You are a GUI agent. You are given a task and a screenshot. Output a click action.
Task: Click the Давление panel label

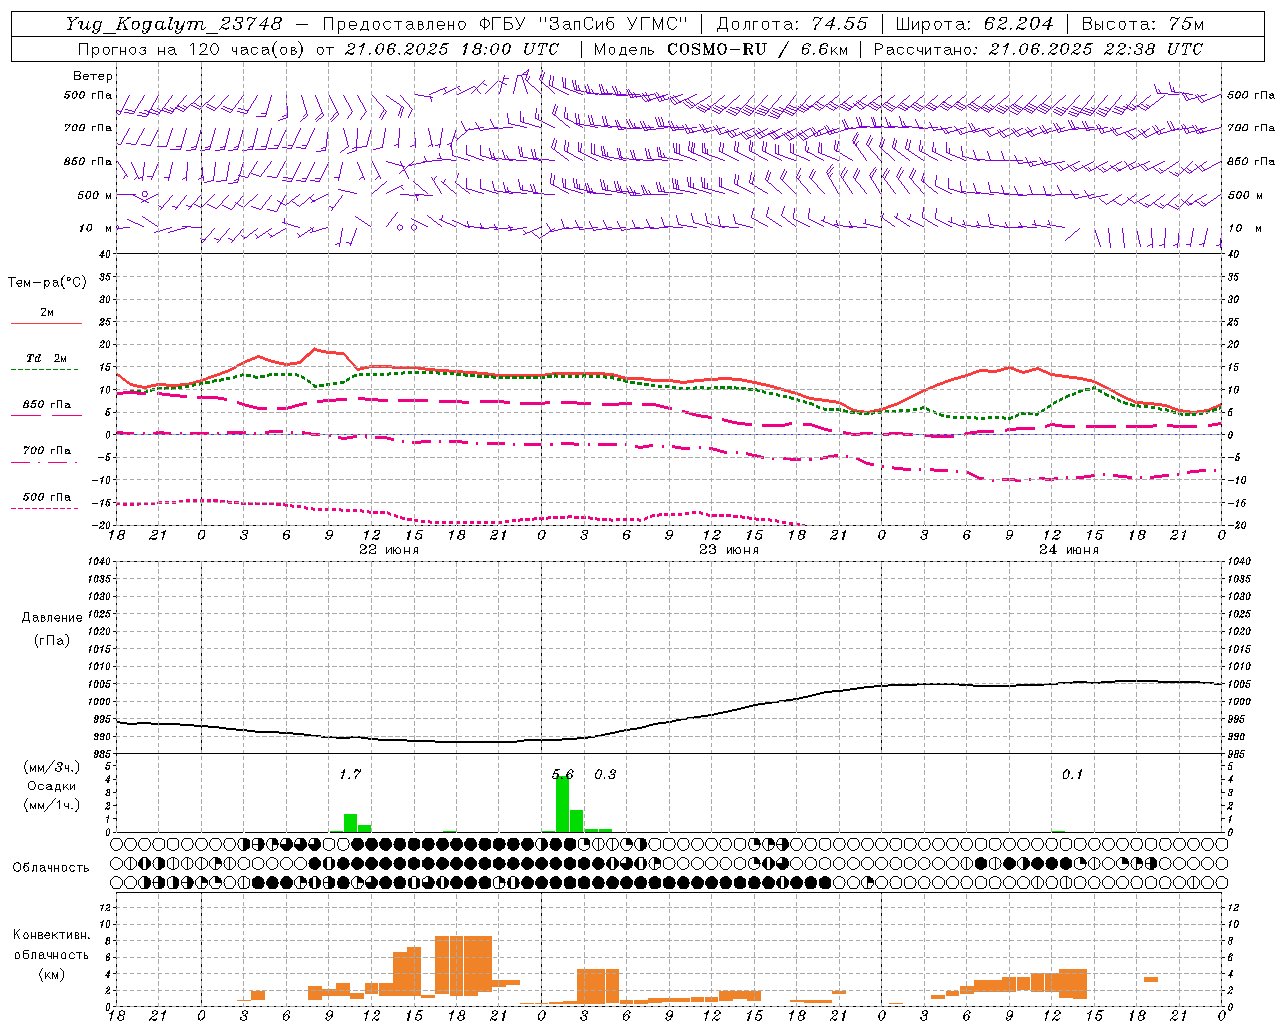(52, 618)
